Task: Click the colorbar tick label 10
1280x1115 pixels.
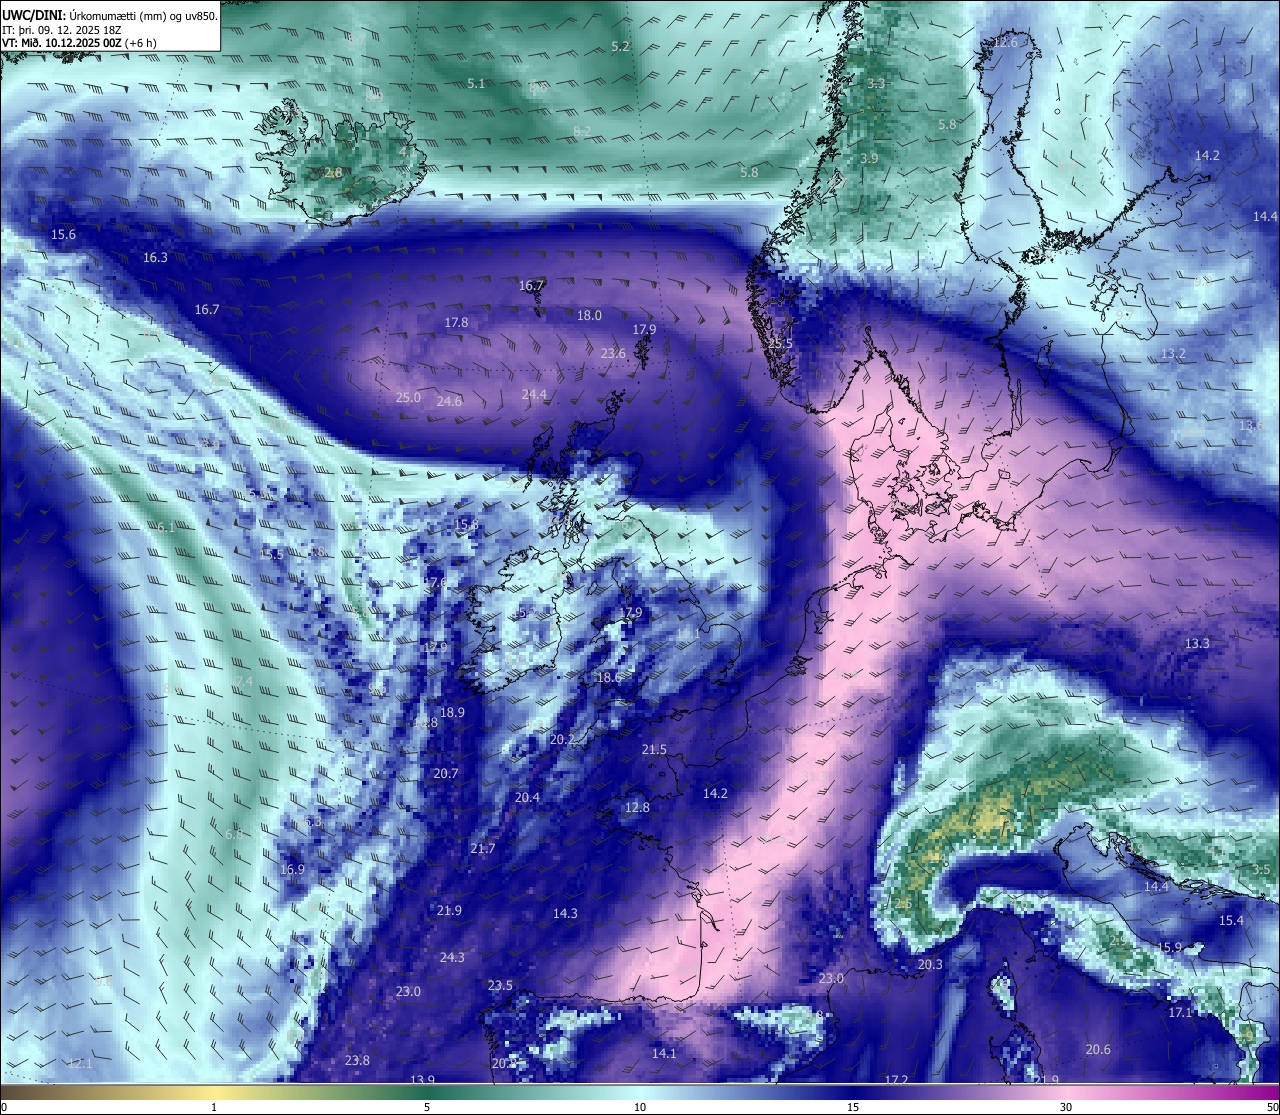Action: click(x=640, y=1107)
